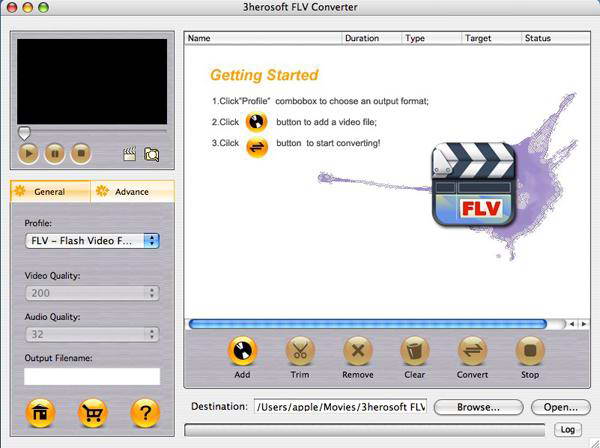Open help with the question mark icon

coord(145,413)
